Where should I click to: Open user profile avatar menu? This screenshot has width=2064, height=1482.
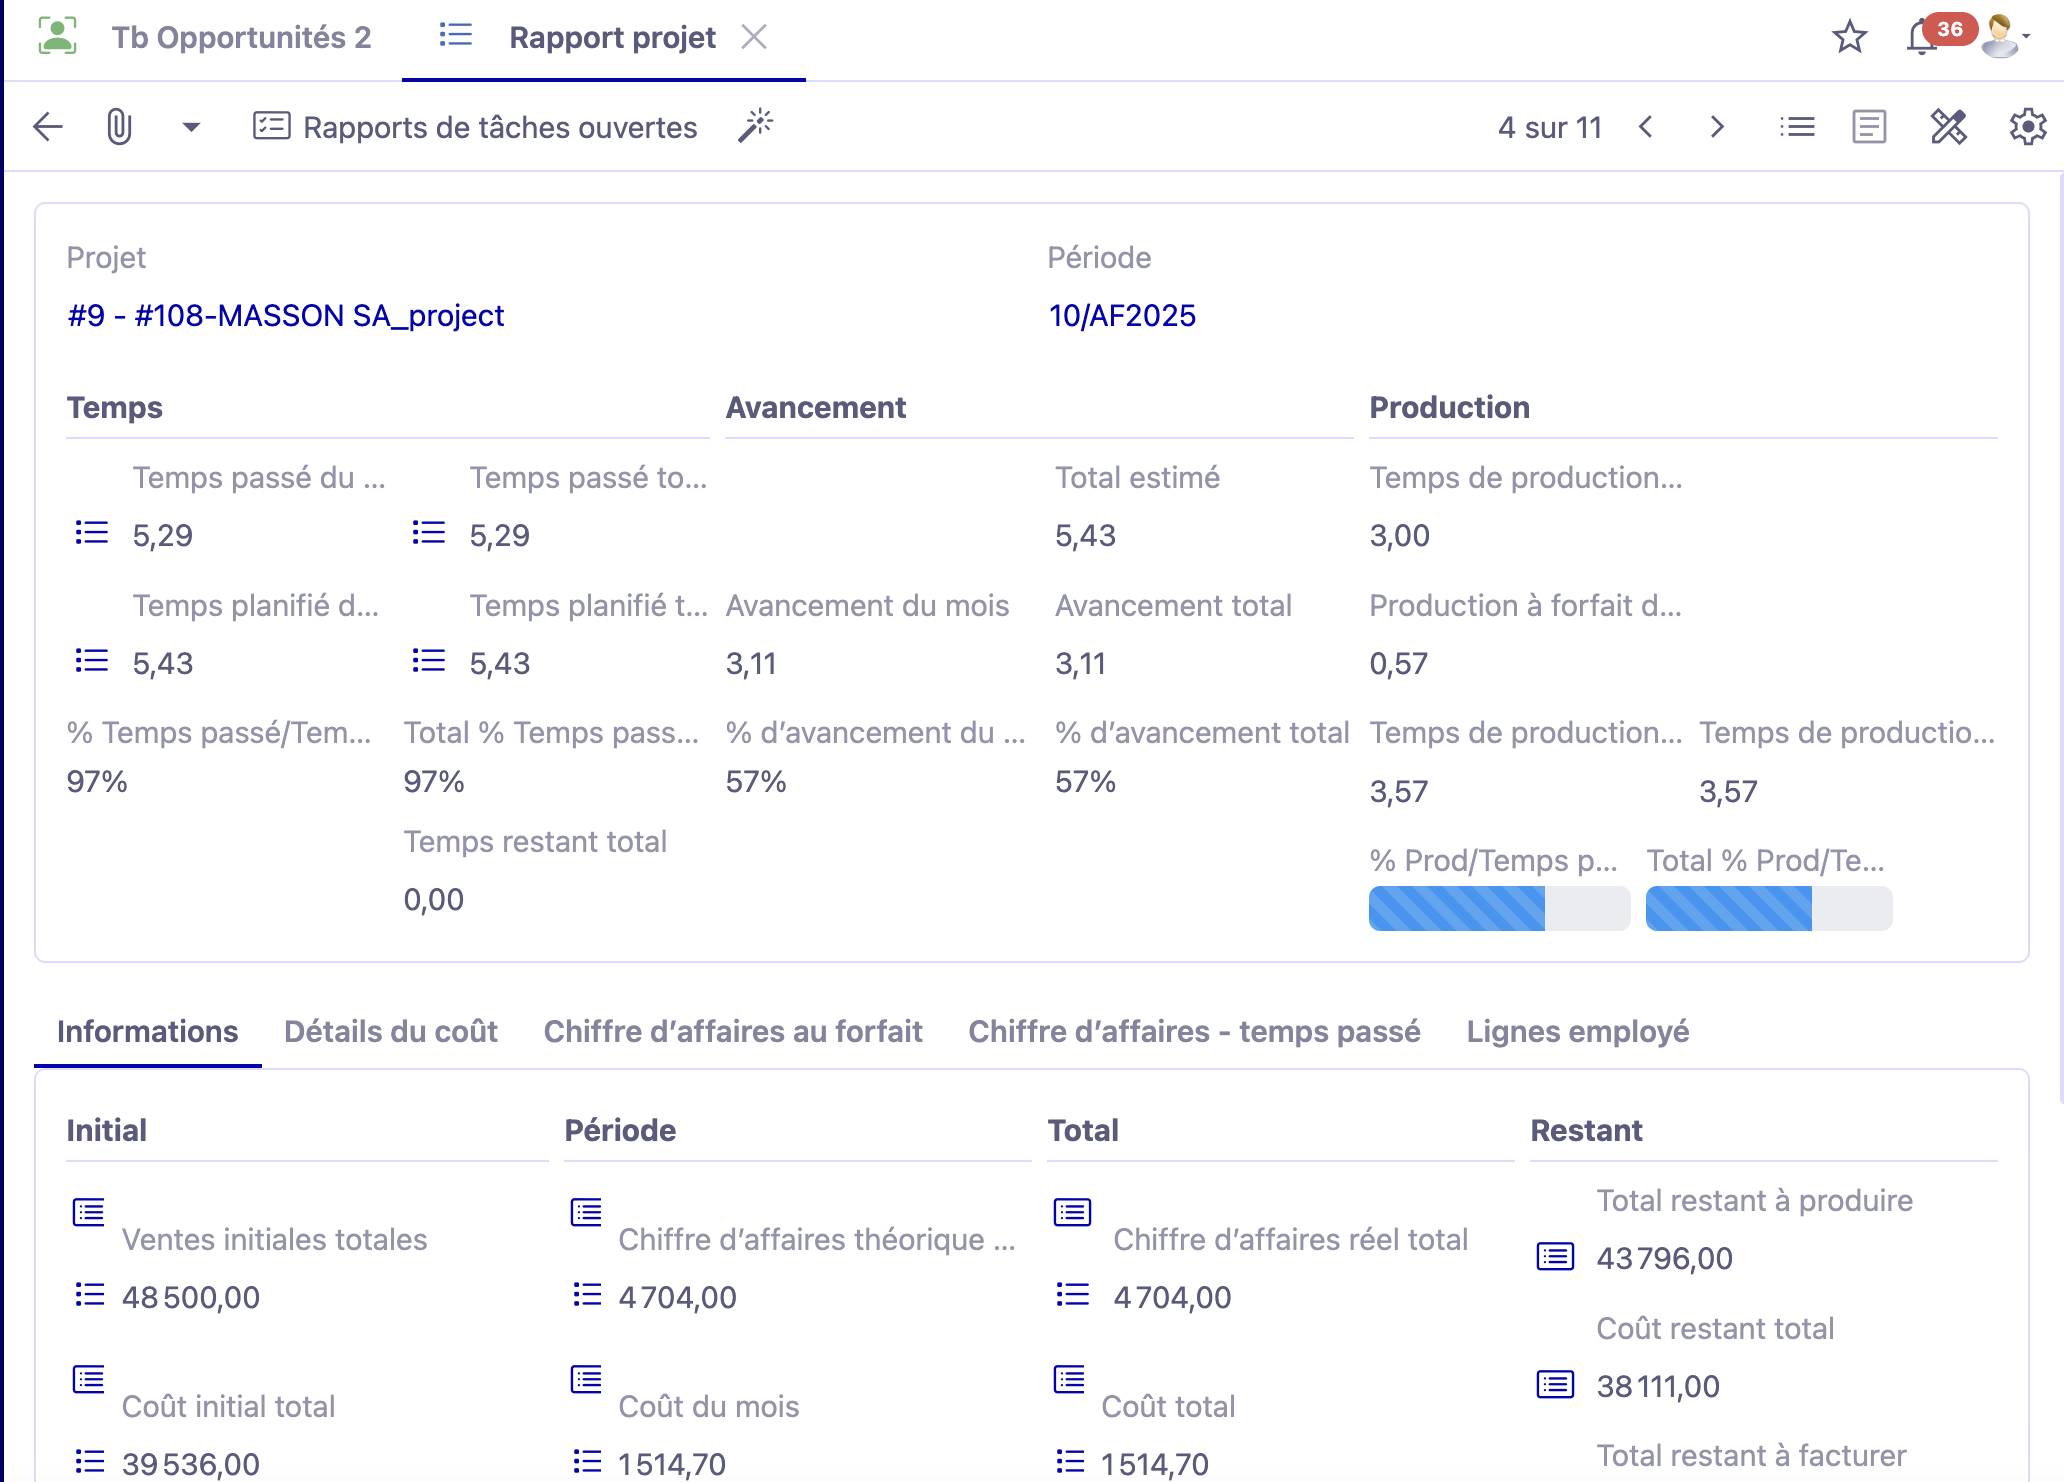(x=2001, y=37)
